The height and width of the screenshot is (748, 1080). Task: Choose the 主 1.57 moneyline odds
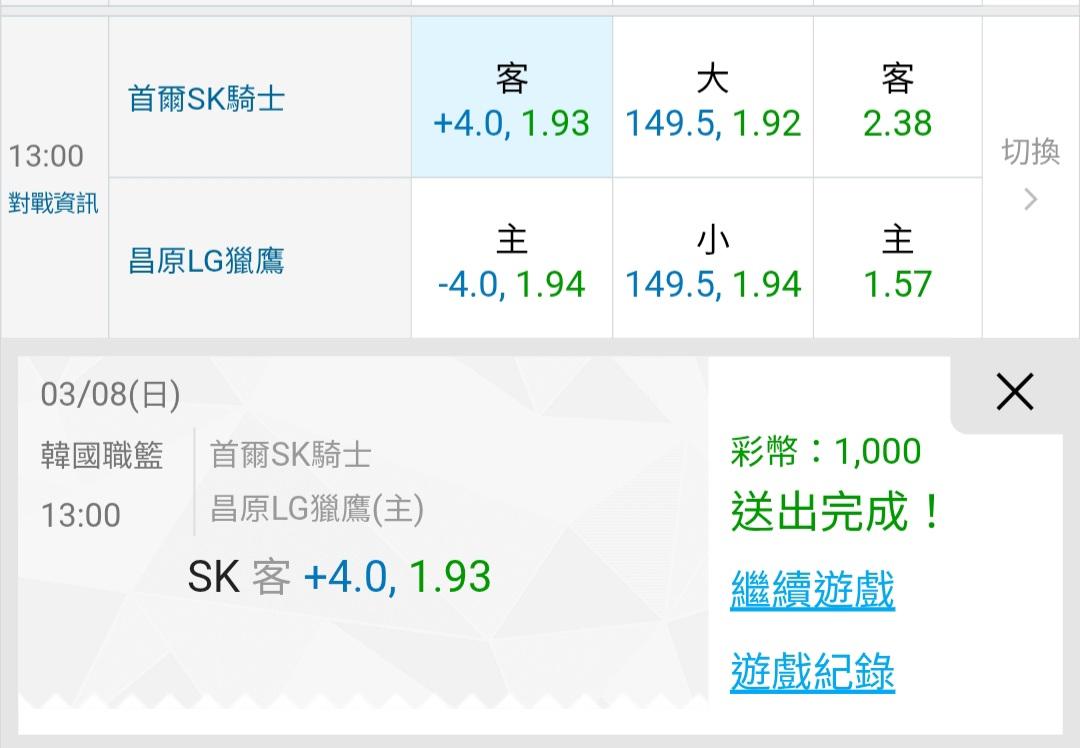pos(897,261)
